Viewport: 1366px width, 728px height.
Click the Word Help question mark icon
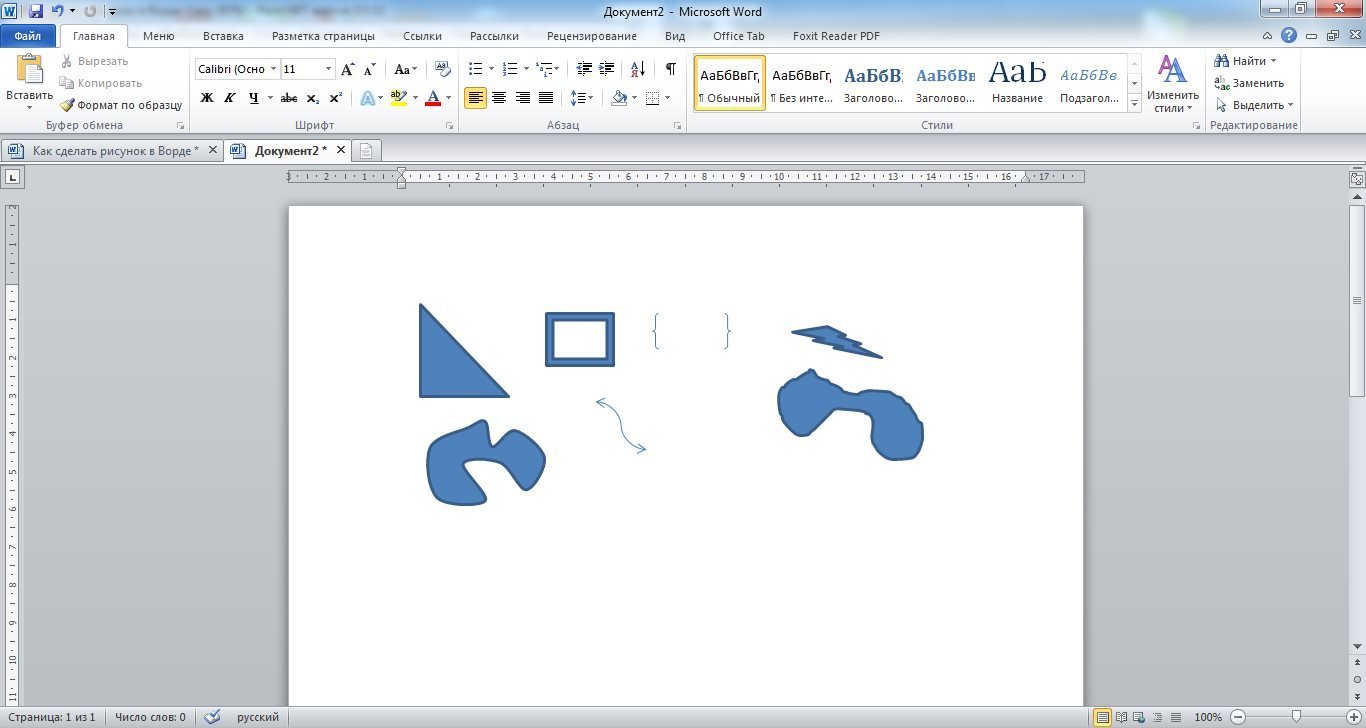[1289, 35]
